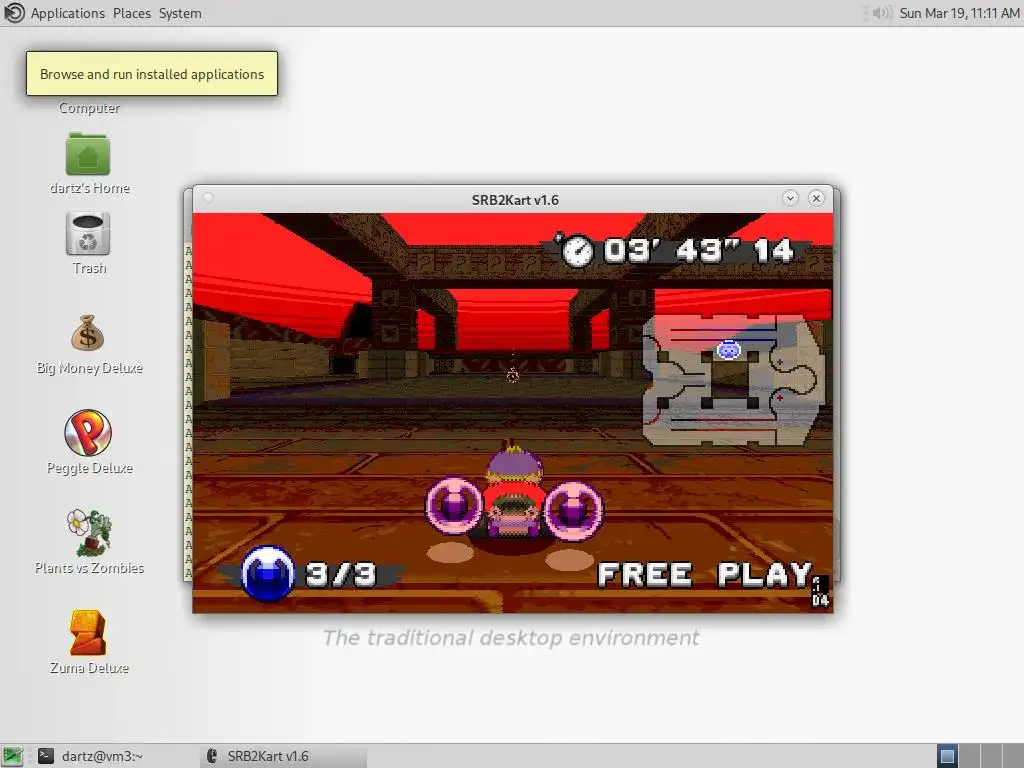
Task: Click the race timer reading 03' 43" 14
Action: click(x=698, y=250)
